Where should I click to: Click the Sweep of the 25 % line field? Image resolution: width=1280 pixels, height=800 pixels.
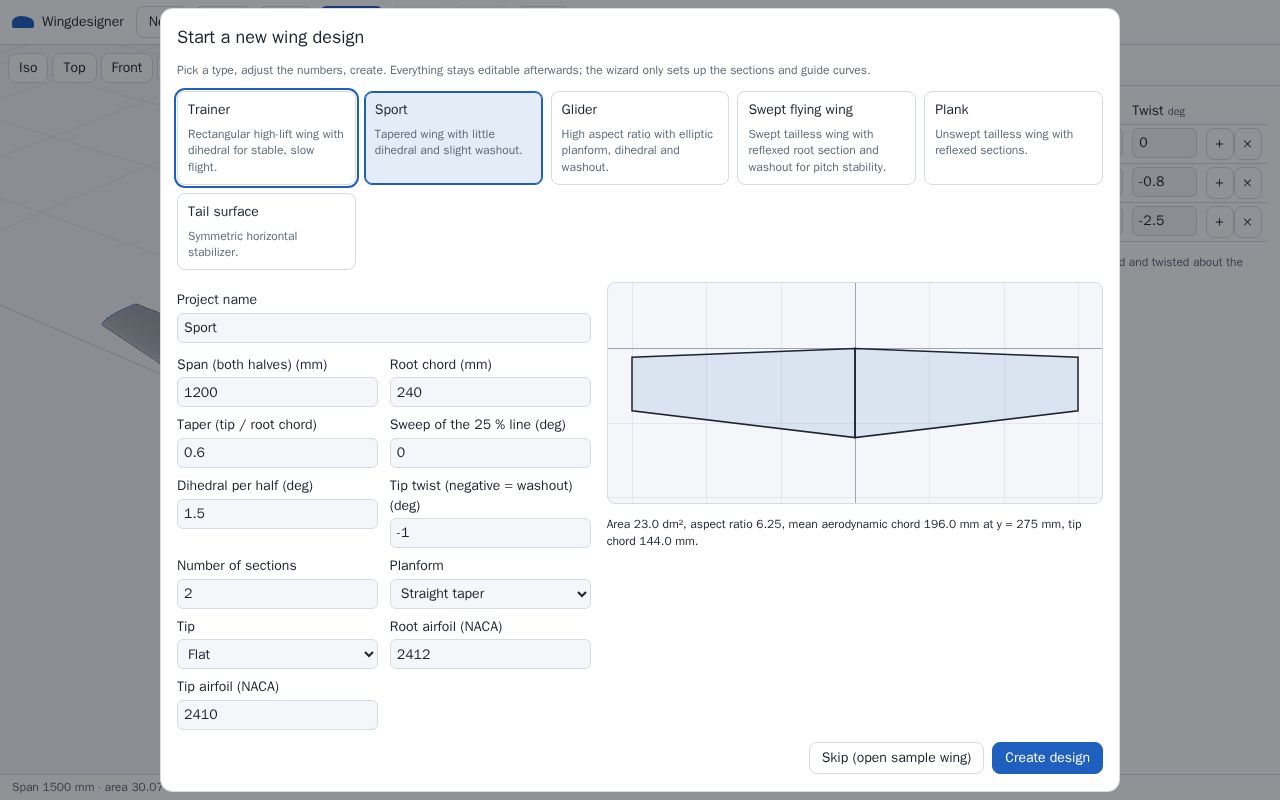tap(490, 453)
